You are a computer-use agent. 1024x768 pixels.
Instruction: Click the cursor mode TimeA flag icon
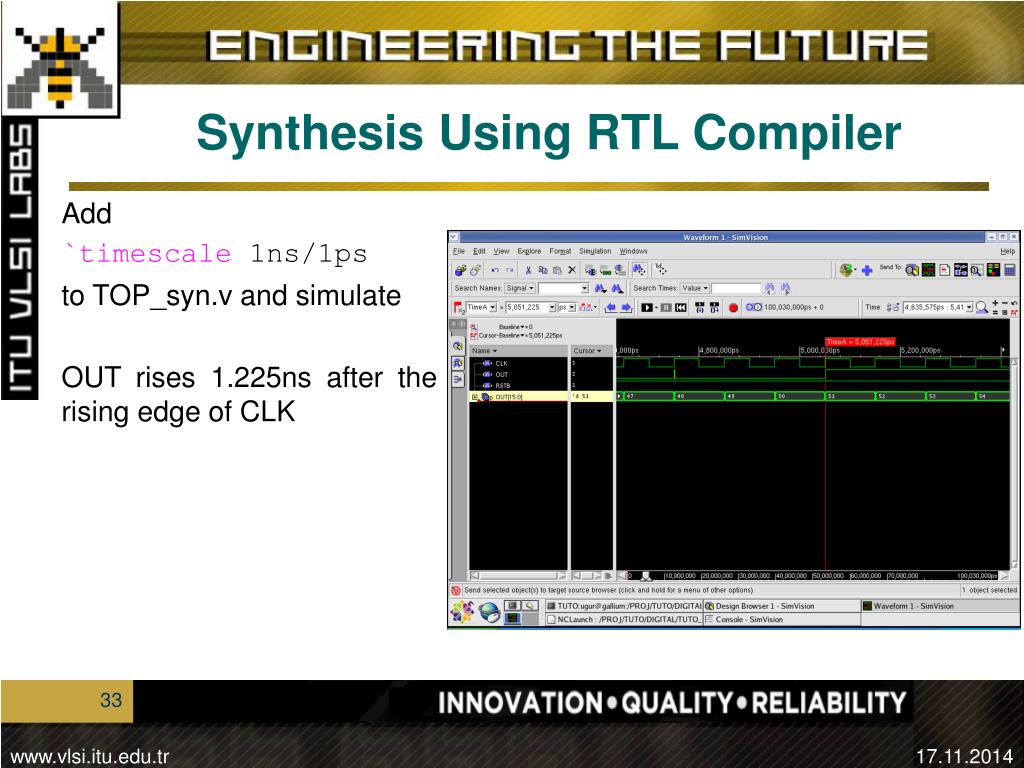pos(458,307)
